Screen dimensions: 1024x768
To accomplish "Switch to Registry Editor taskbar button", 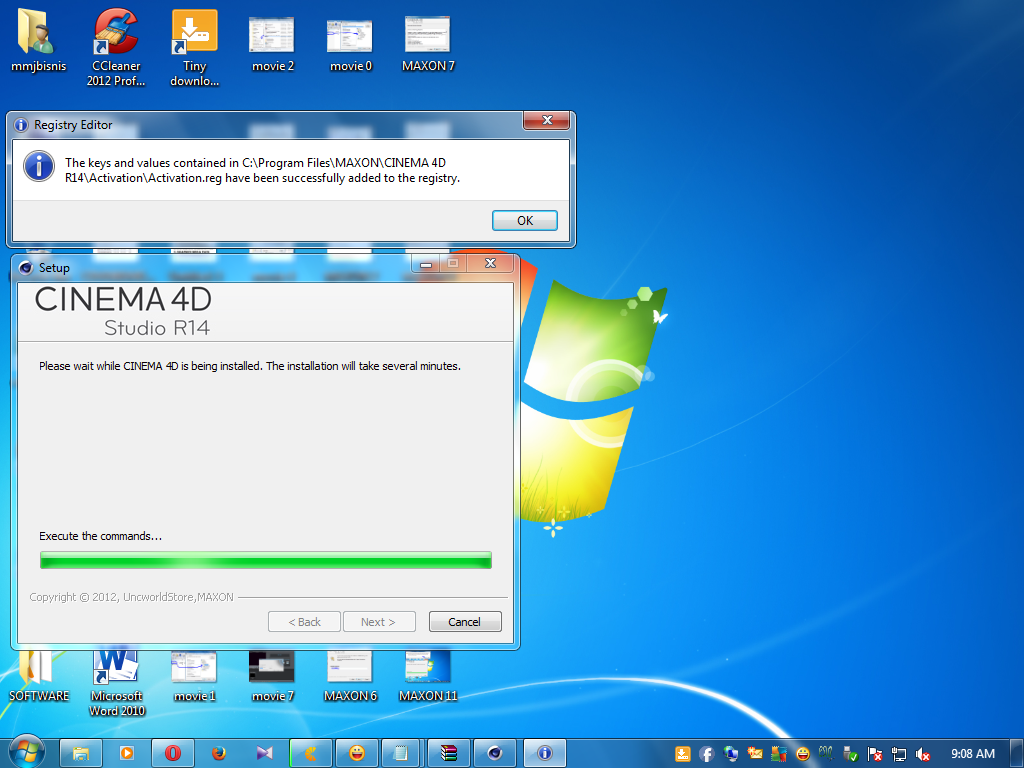I will pyautogui.click(x=545, y=754).
